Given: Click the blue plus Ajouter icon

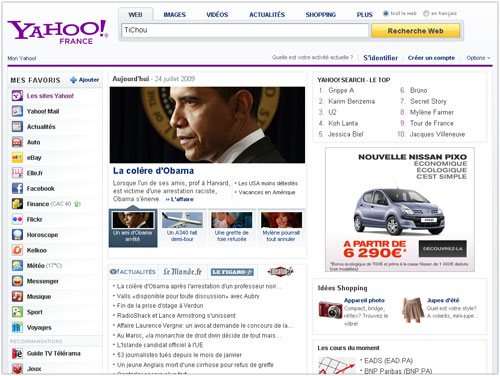Looking at the screenshot, I should (73, 80).
